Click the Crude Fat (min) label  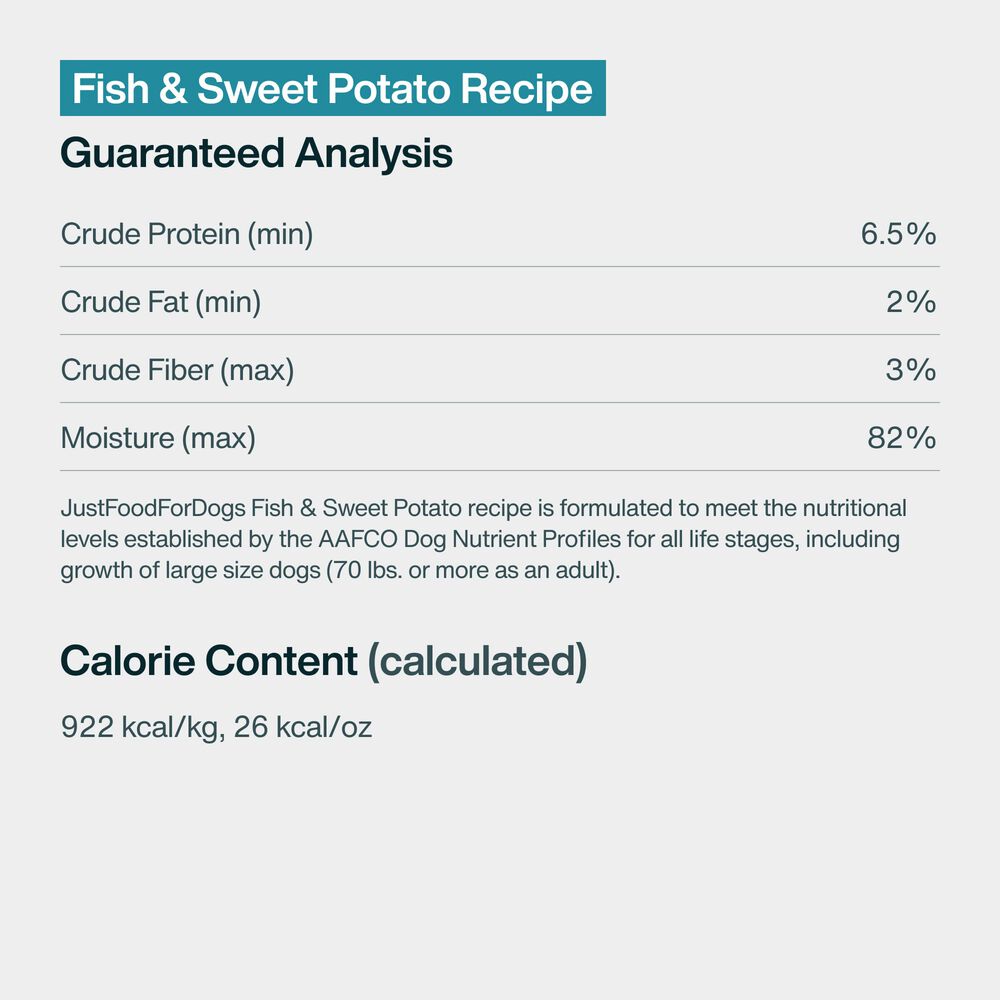click(x=161, y=302)
